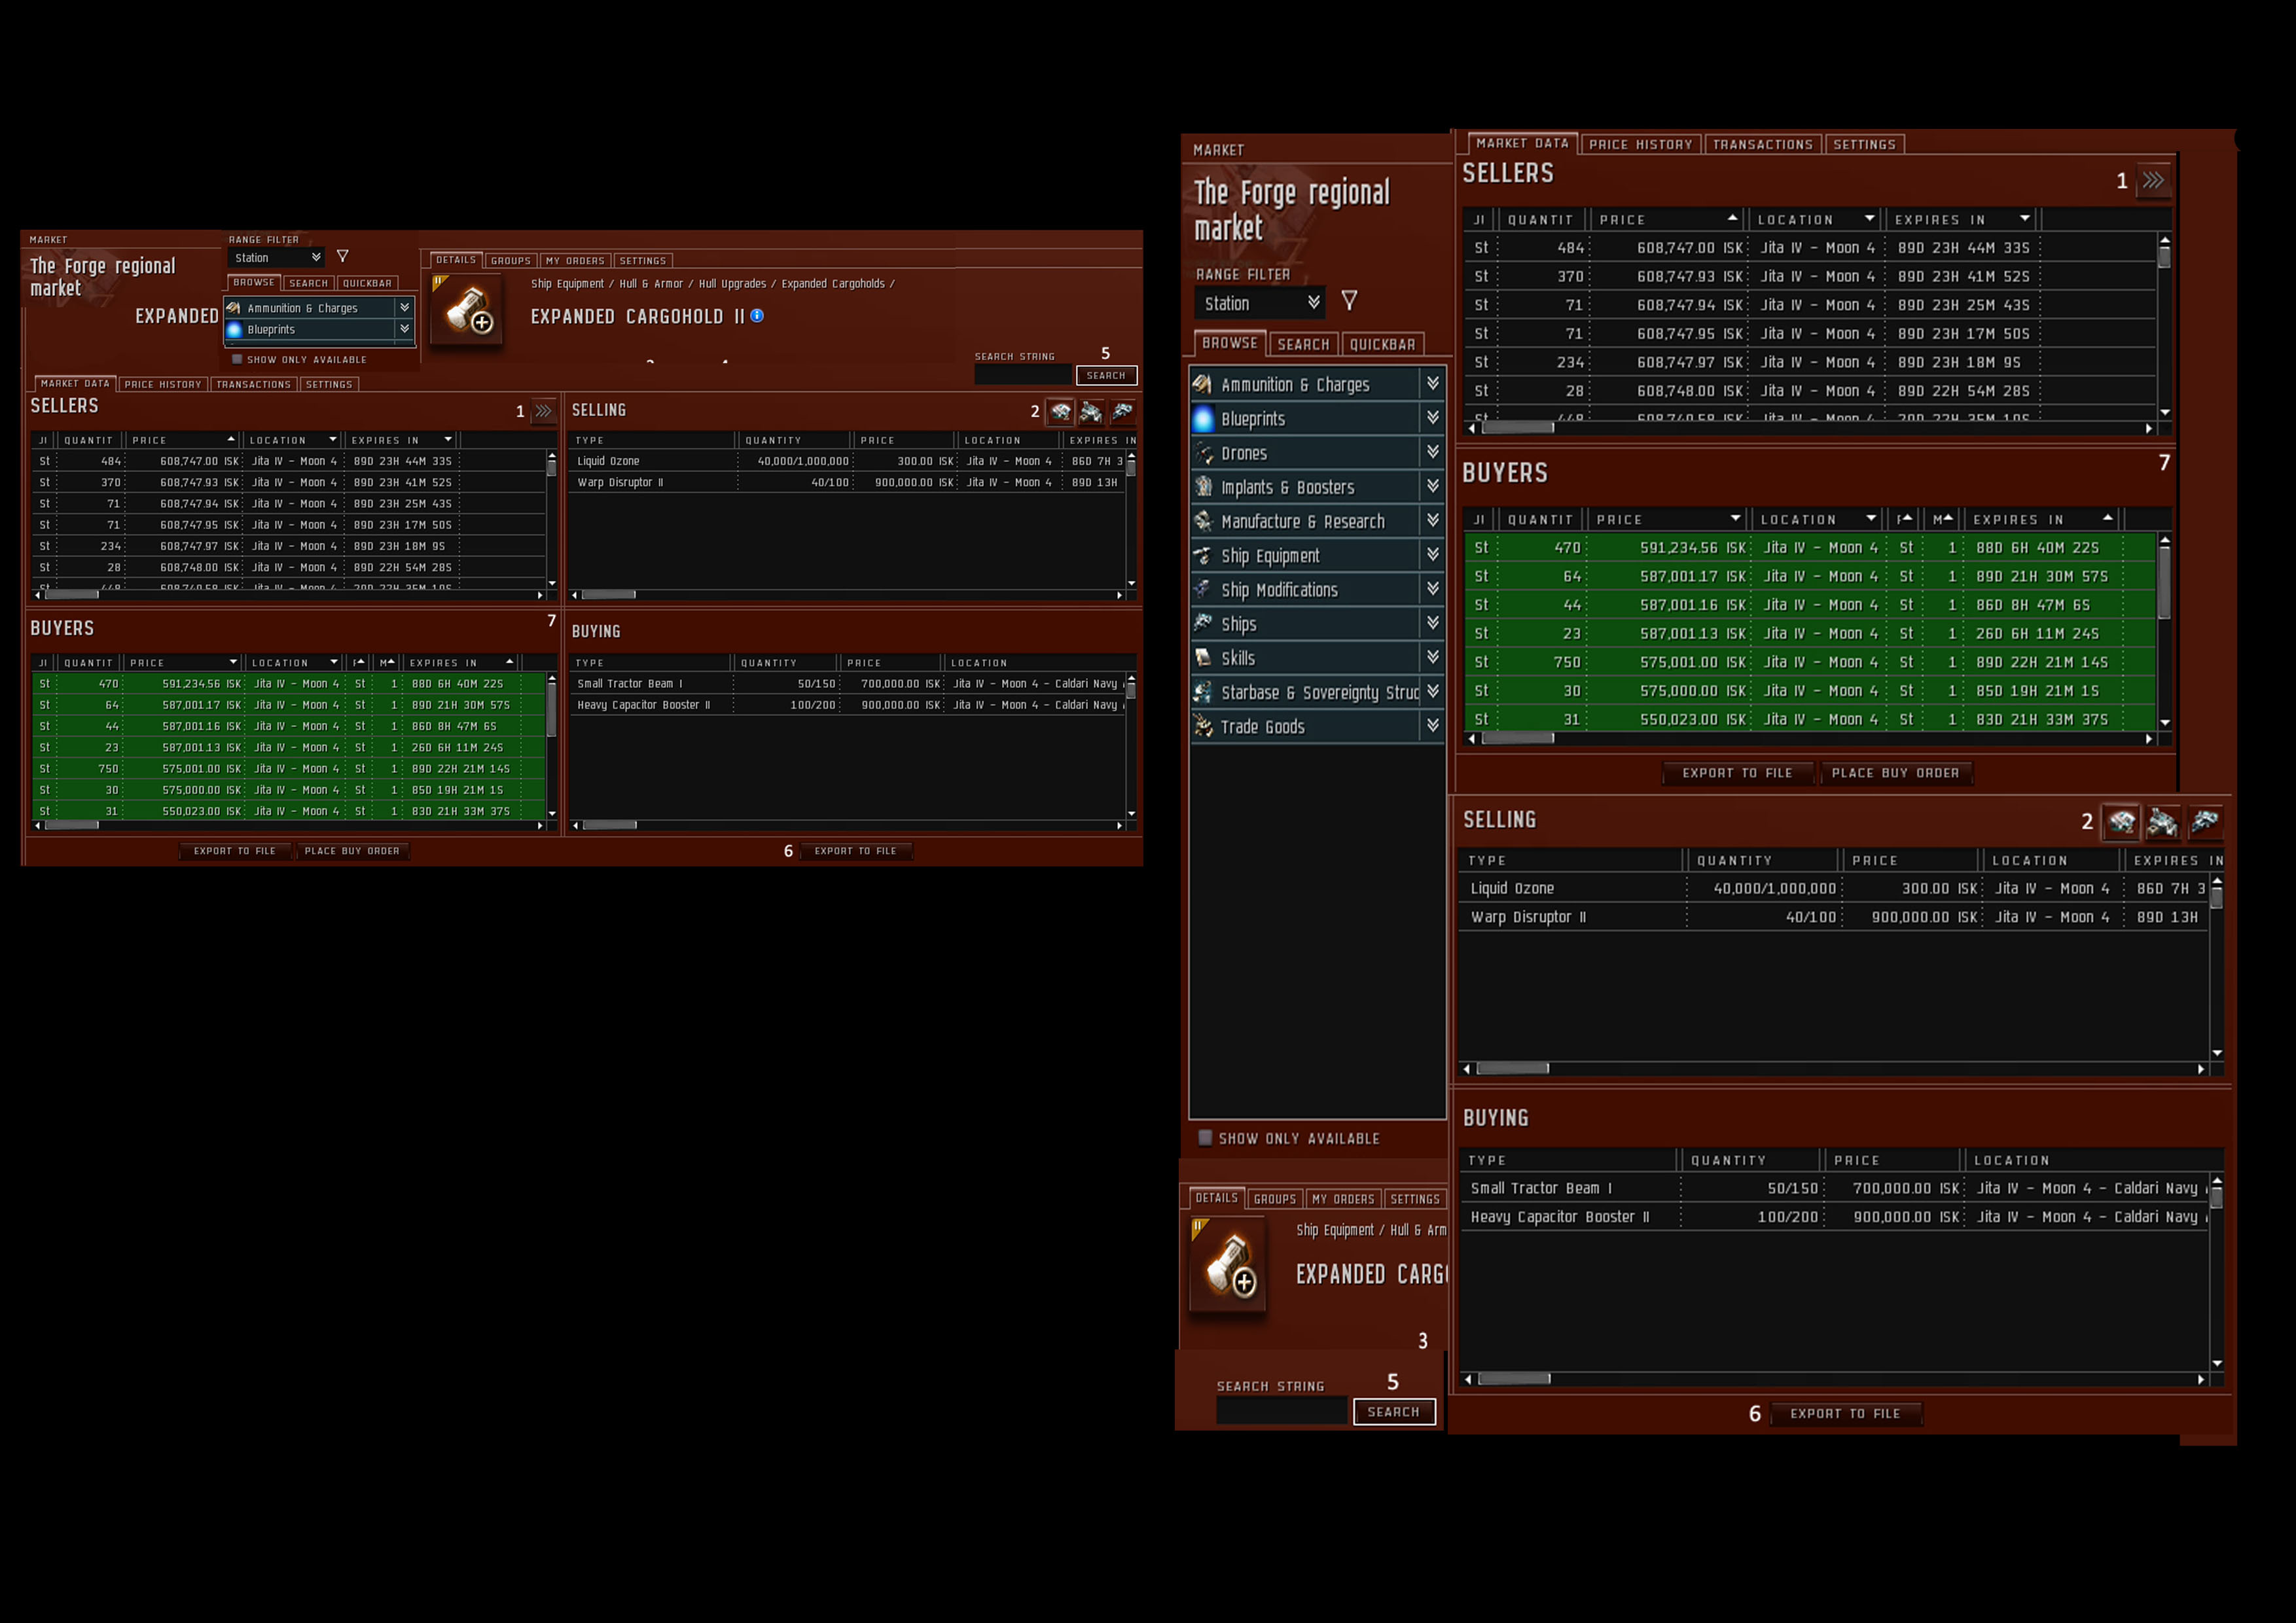Click the Ships category icon
The height and width of the screenshot is (1623, 2296).
pos(1203,624)
